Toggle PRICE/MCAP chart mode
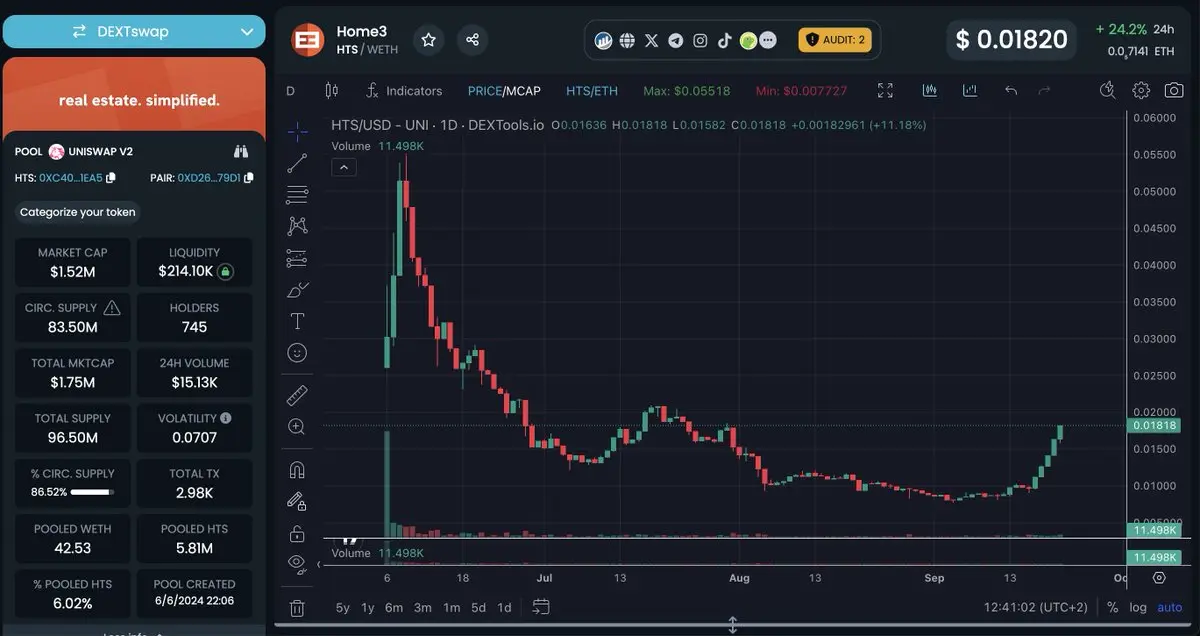1200x636 pixels. point(504,91)
